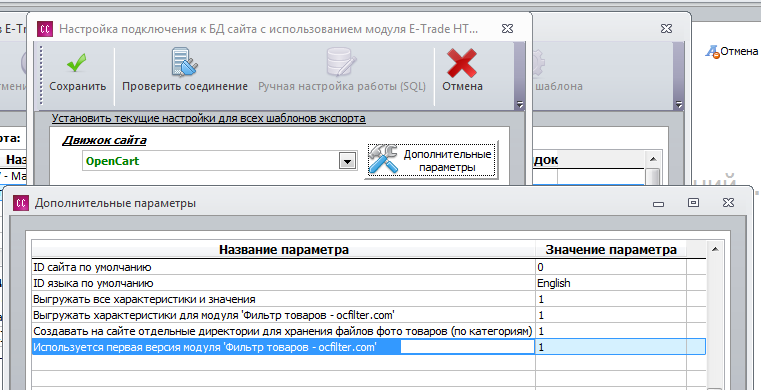761x390 pixels.
Task: Close the Настройка подключения к БД dialog
Action: [x=507, y=29]
